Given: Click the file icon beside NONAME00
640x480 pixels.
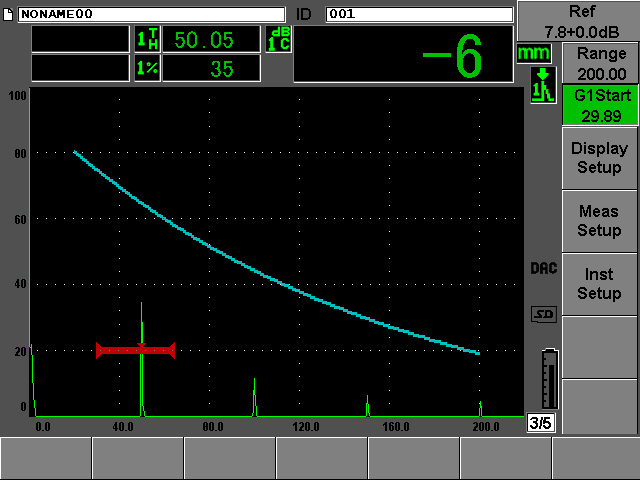Looking at the screenshot, I should click(x=9, y=14).
